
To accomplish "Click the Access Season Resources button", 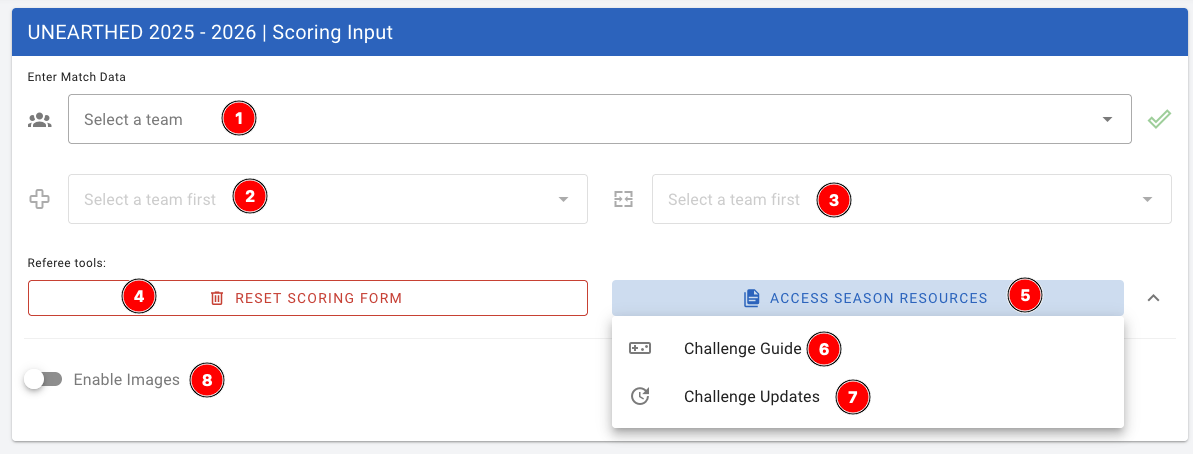I will [868, 298].
